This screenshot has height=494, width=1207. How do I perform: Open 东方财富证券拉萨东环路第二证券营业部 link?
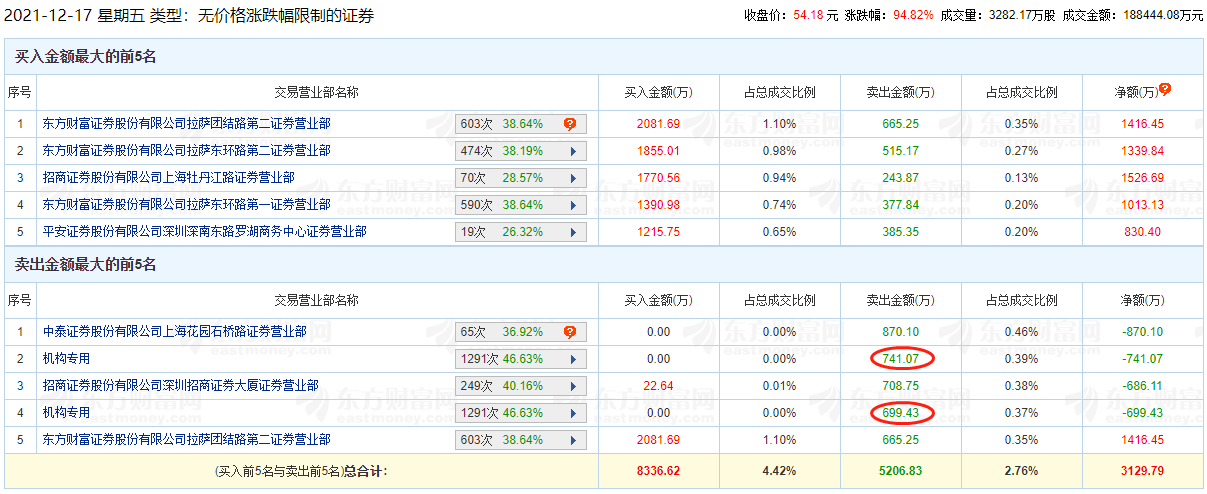[186, 151]
